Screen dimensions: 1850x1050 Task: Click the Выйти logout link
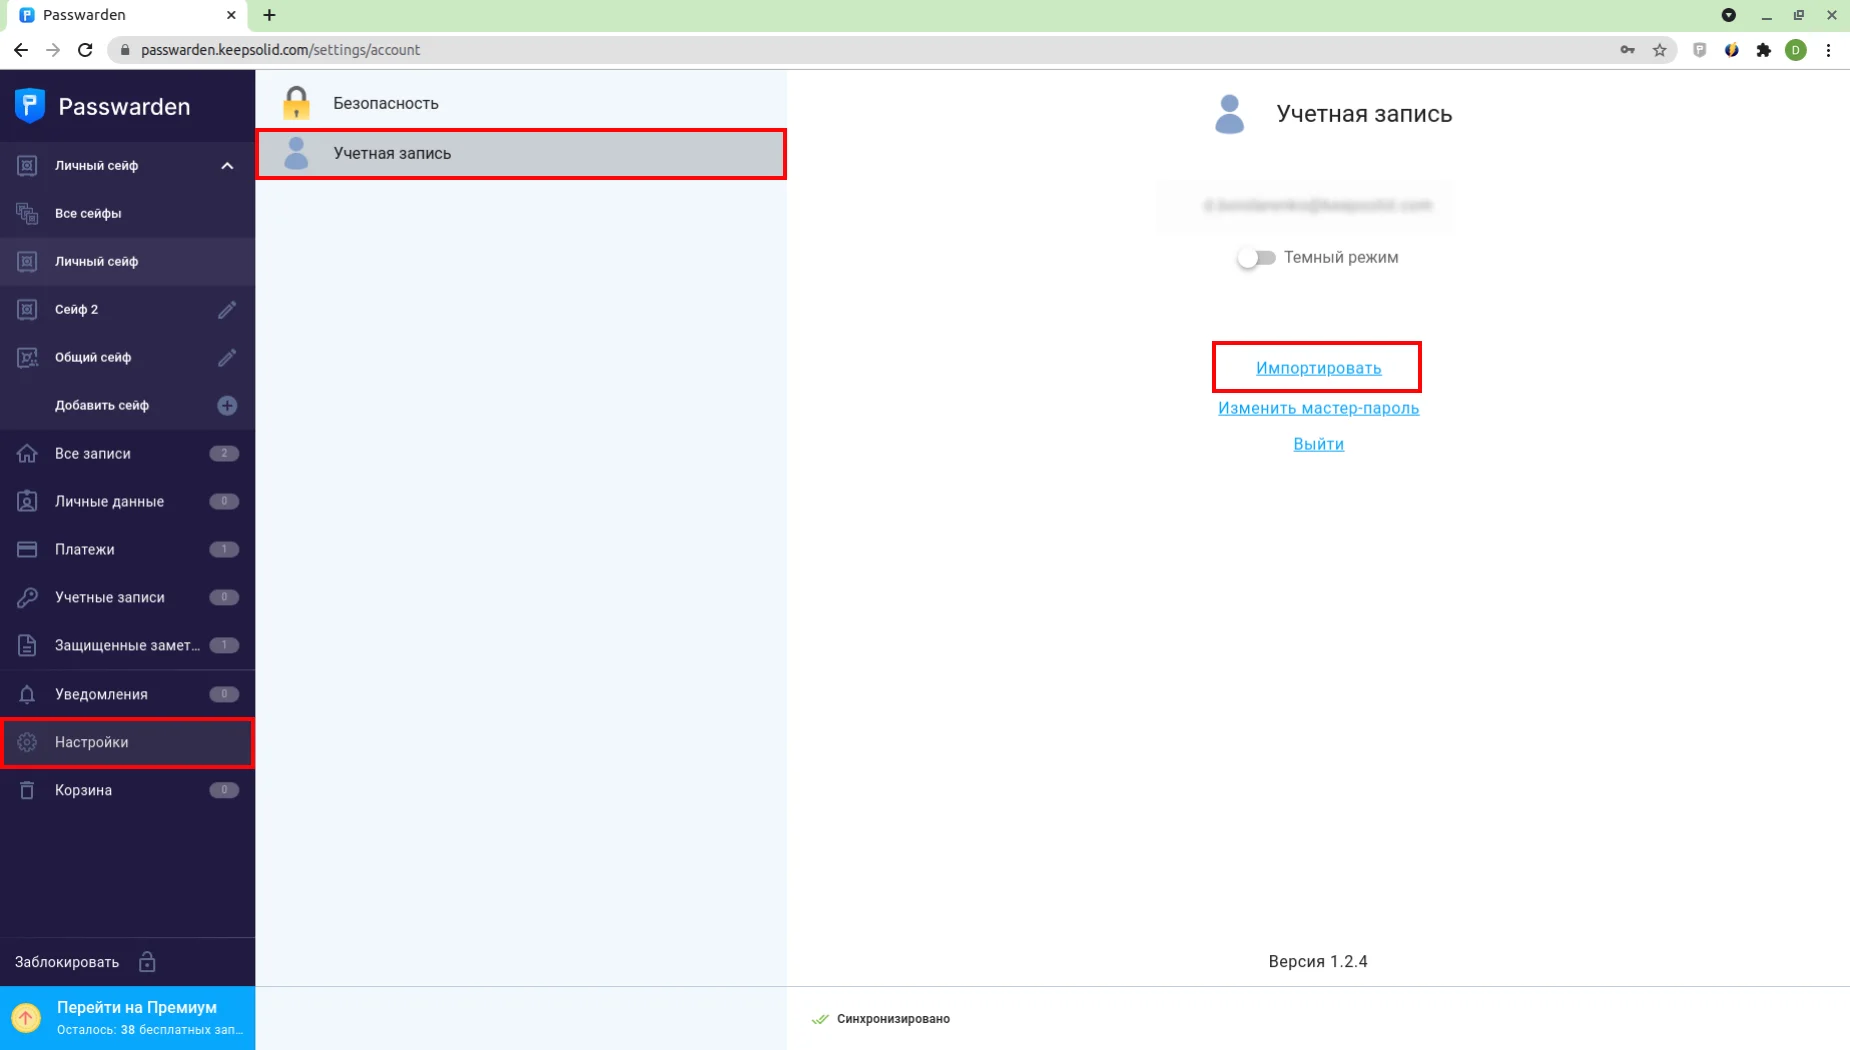click(x=1318, y=444)
